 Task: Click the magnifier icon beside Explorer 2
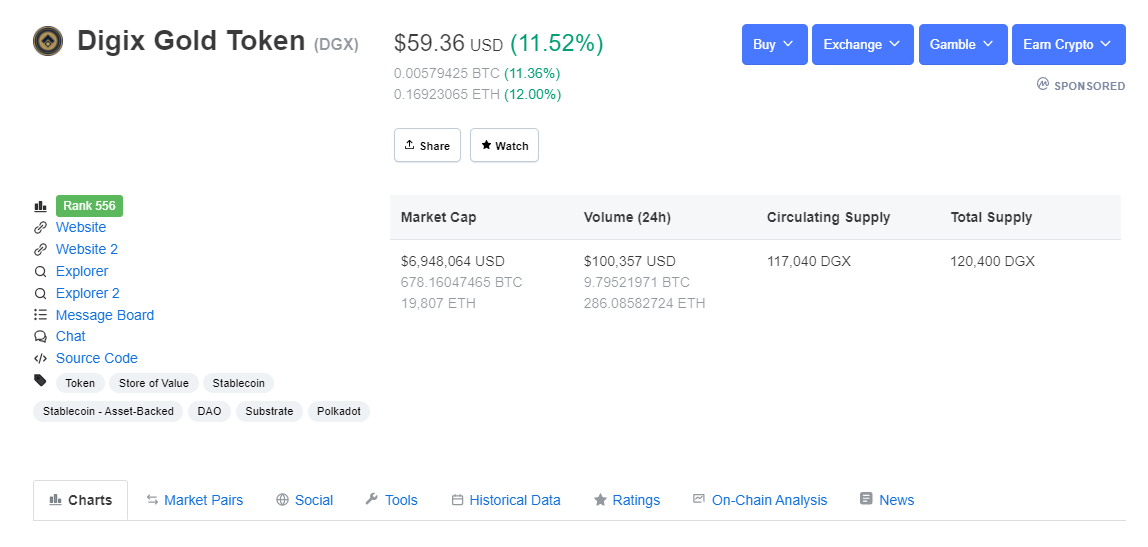(40, 294)
